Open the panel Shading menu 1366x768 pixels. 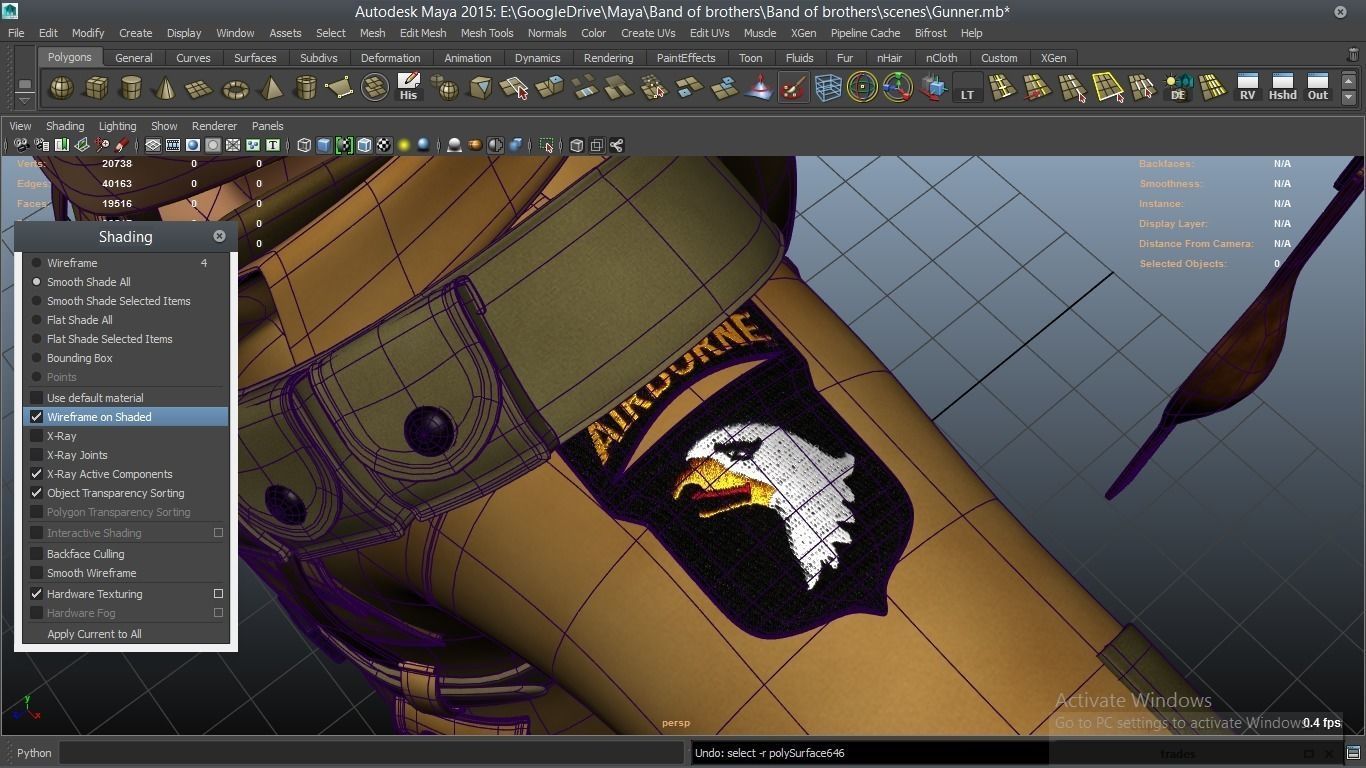coord(65,126)
